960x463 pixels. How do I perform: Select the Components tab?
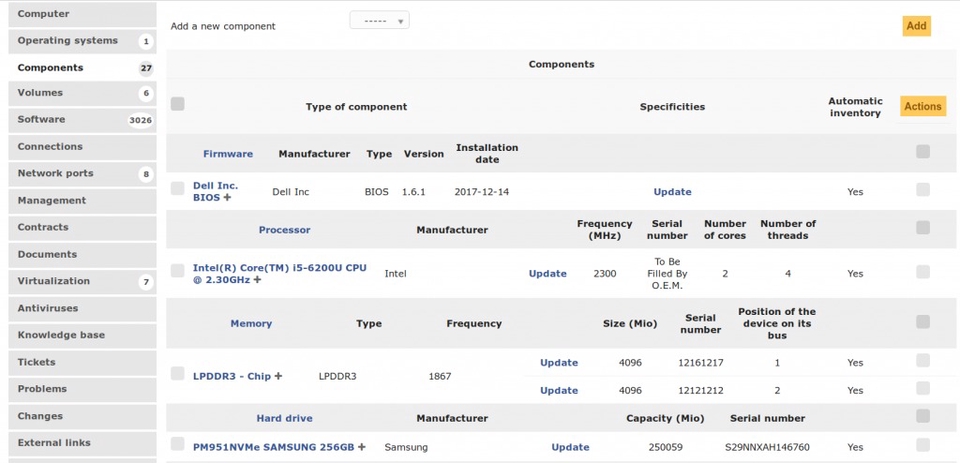click(x=82, y=68)
